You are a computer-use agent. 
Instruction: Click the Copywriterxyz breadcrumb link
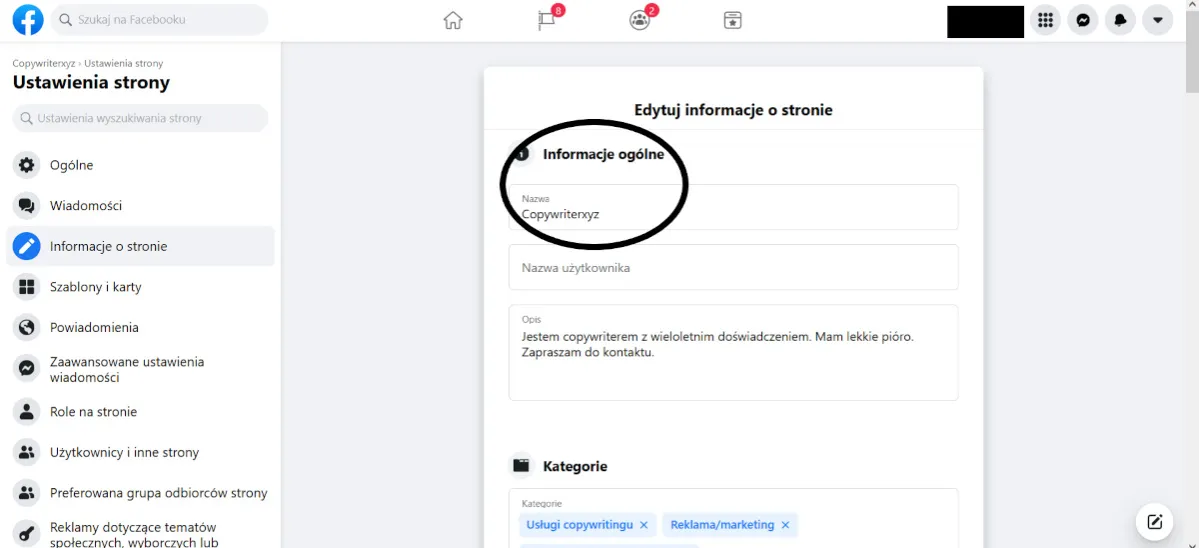44,63
